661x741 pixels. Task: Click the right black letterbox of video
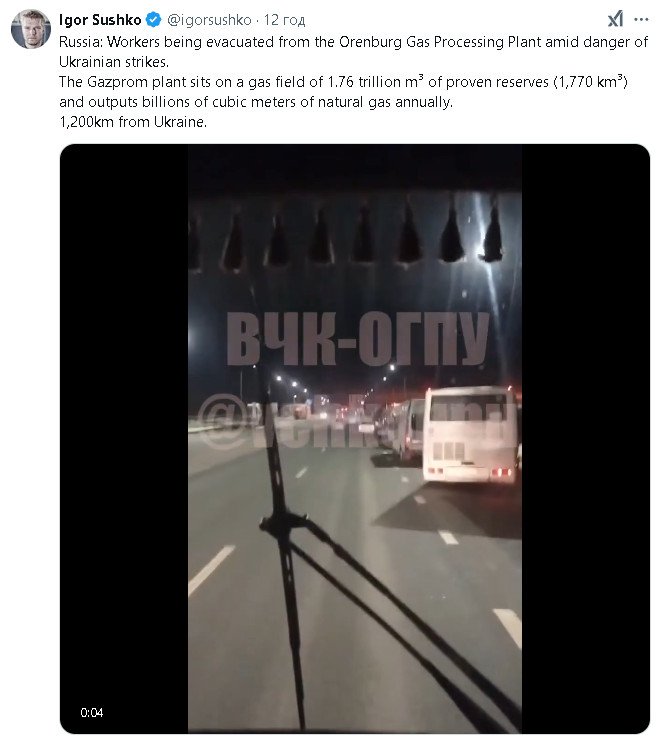coord(586,439)
